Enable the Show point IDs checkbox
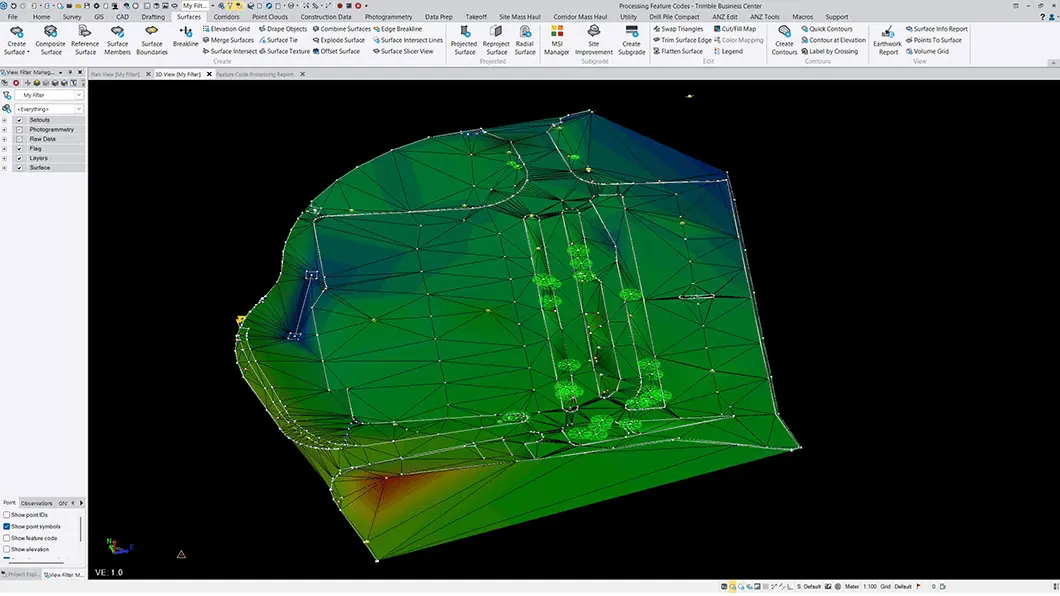Image resolution: width=1060 pixels, height=596 pixels. pos(7,514)
